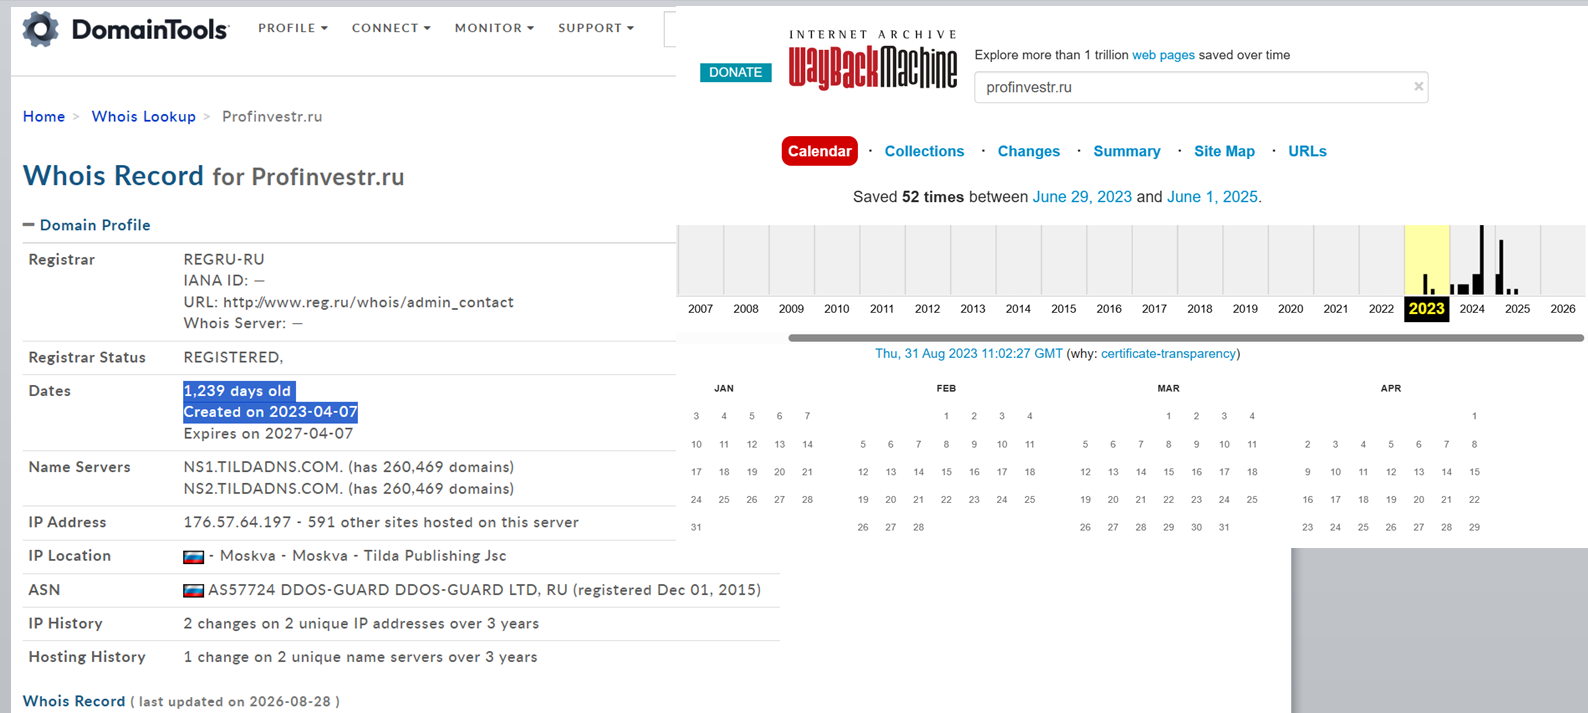Clear the Wayback search field with X

point(1418,87)
